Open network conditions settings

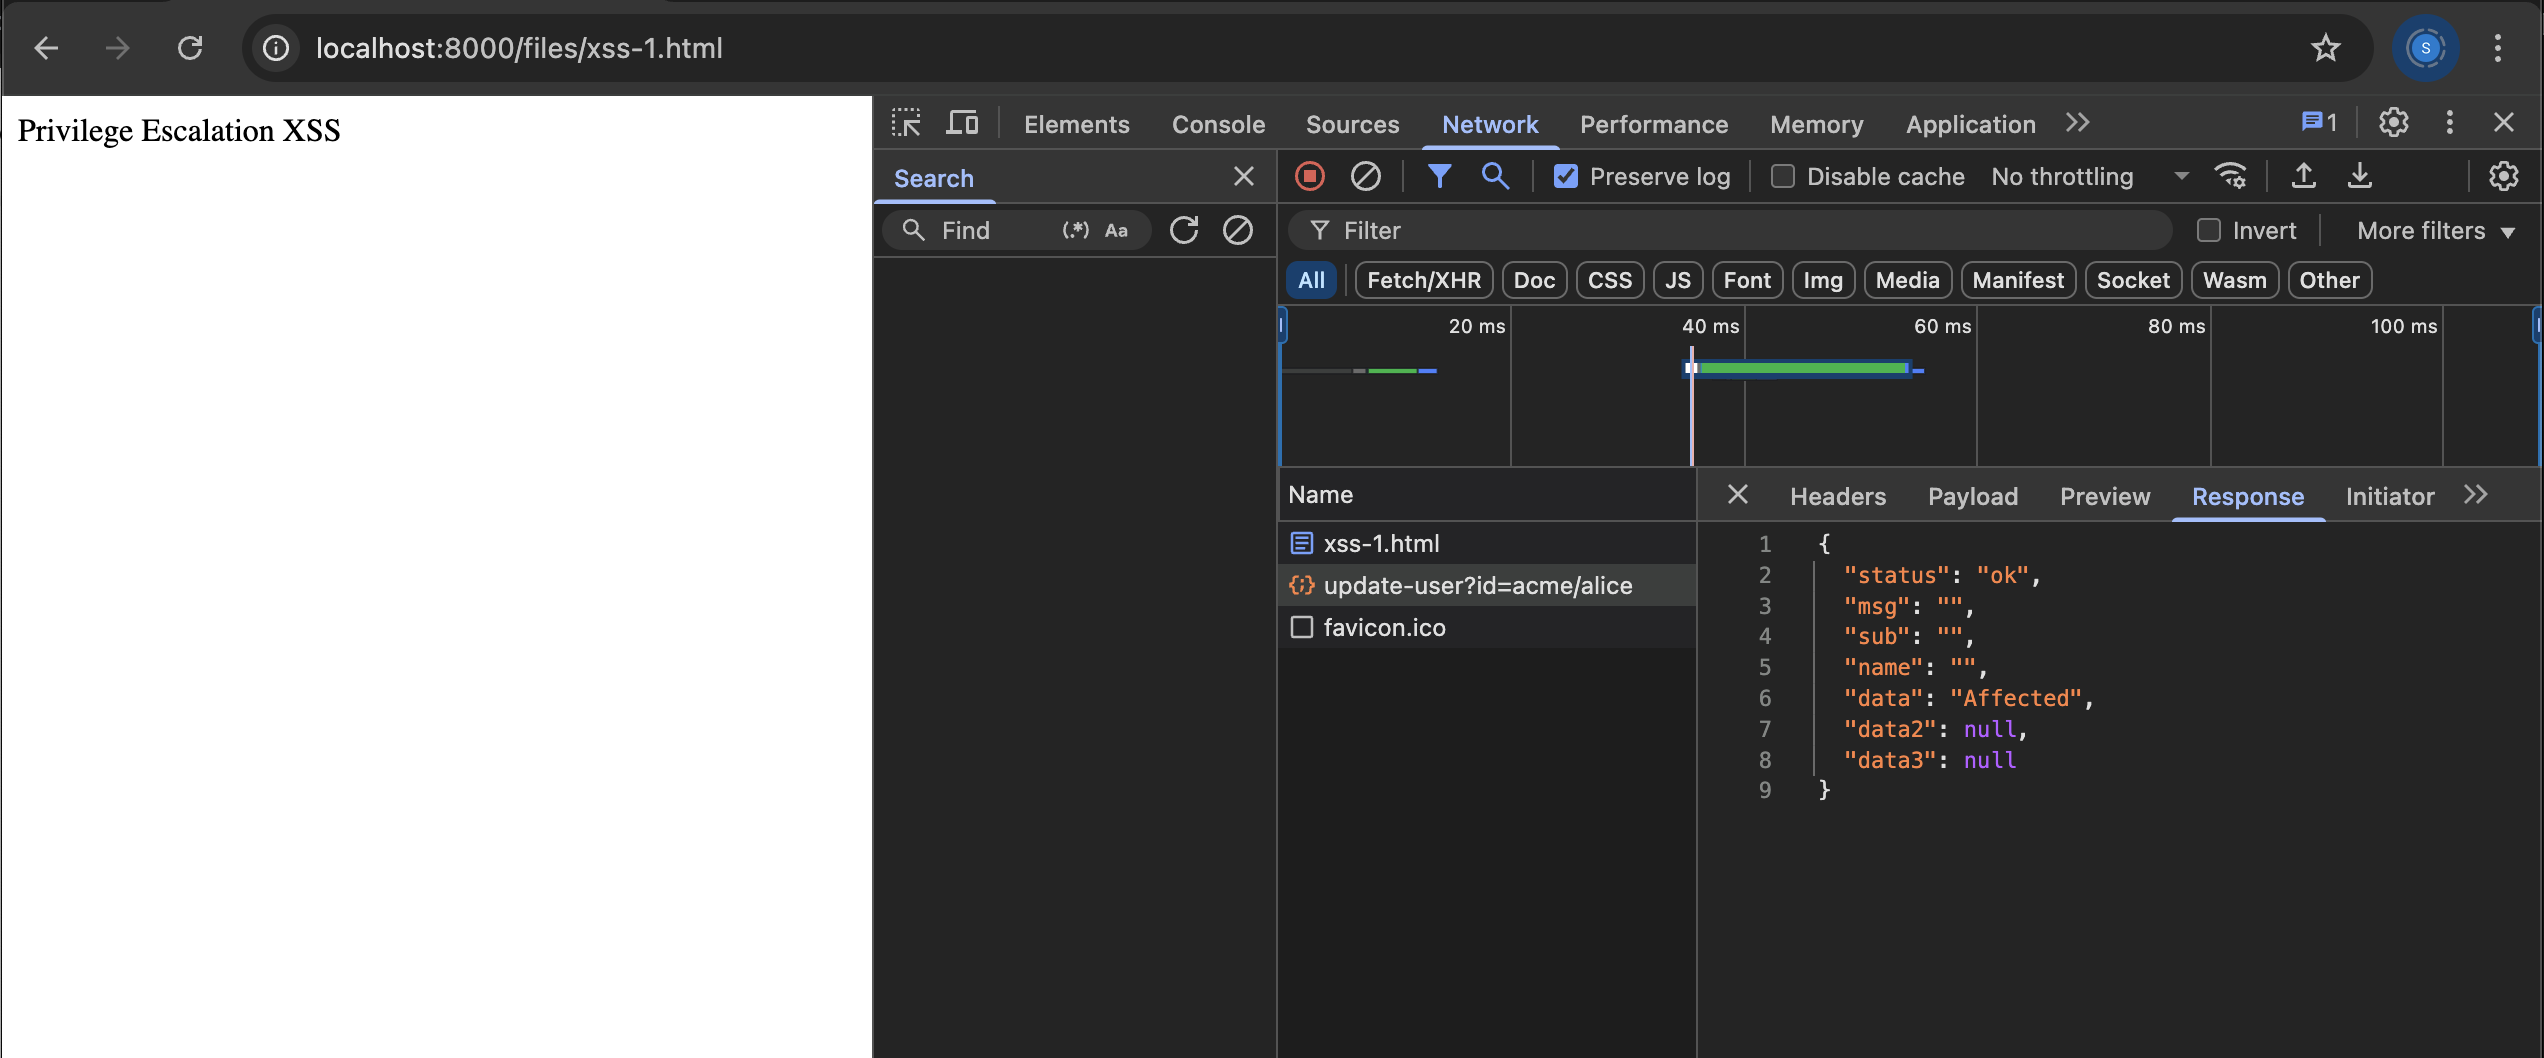pyautogui.click(x=2232, y=176)
